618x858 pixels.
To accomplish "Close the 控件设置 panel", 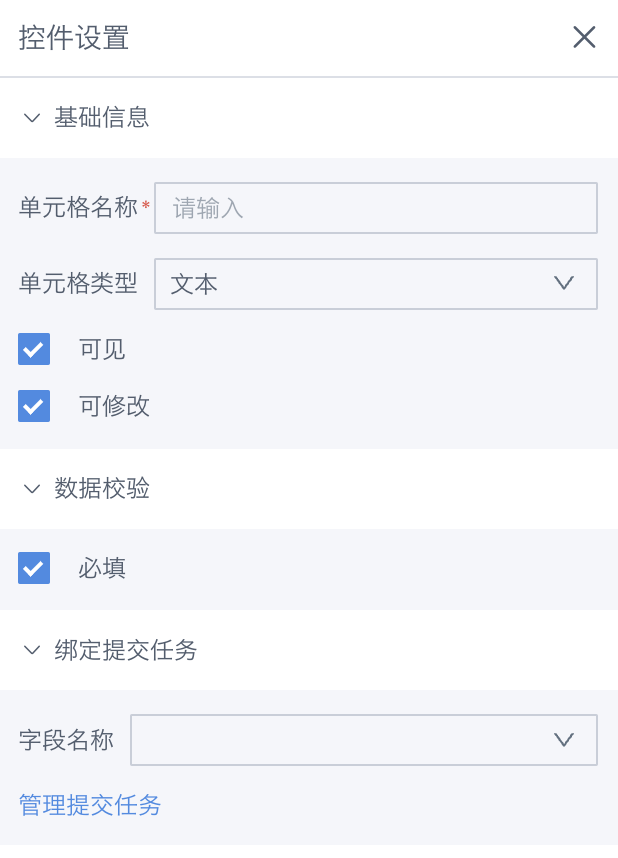I will click(584, 38).
